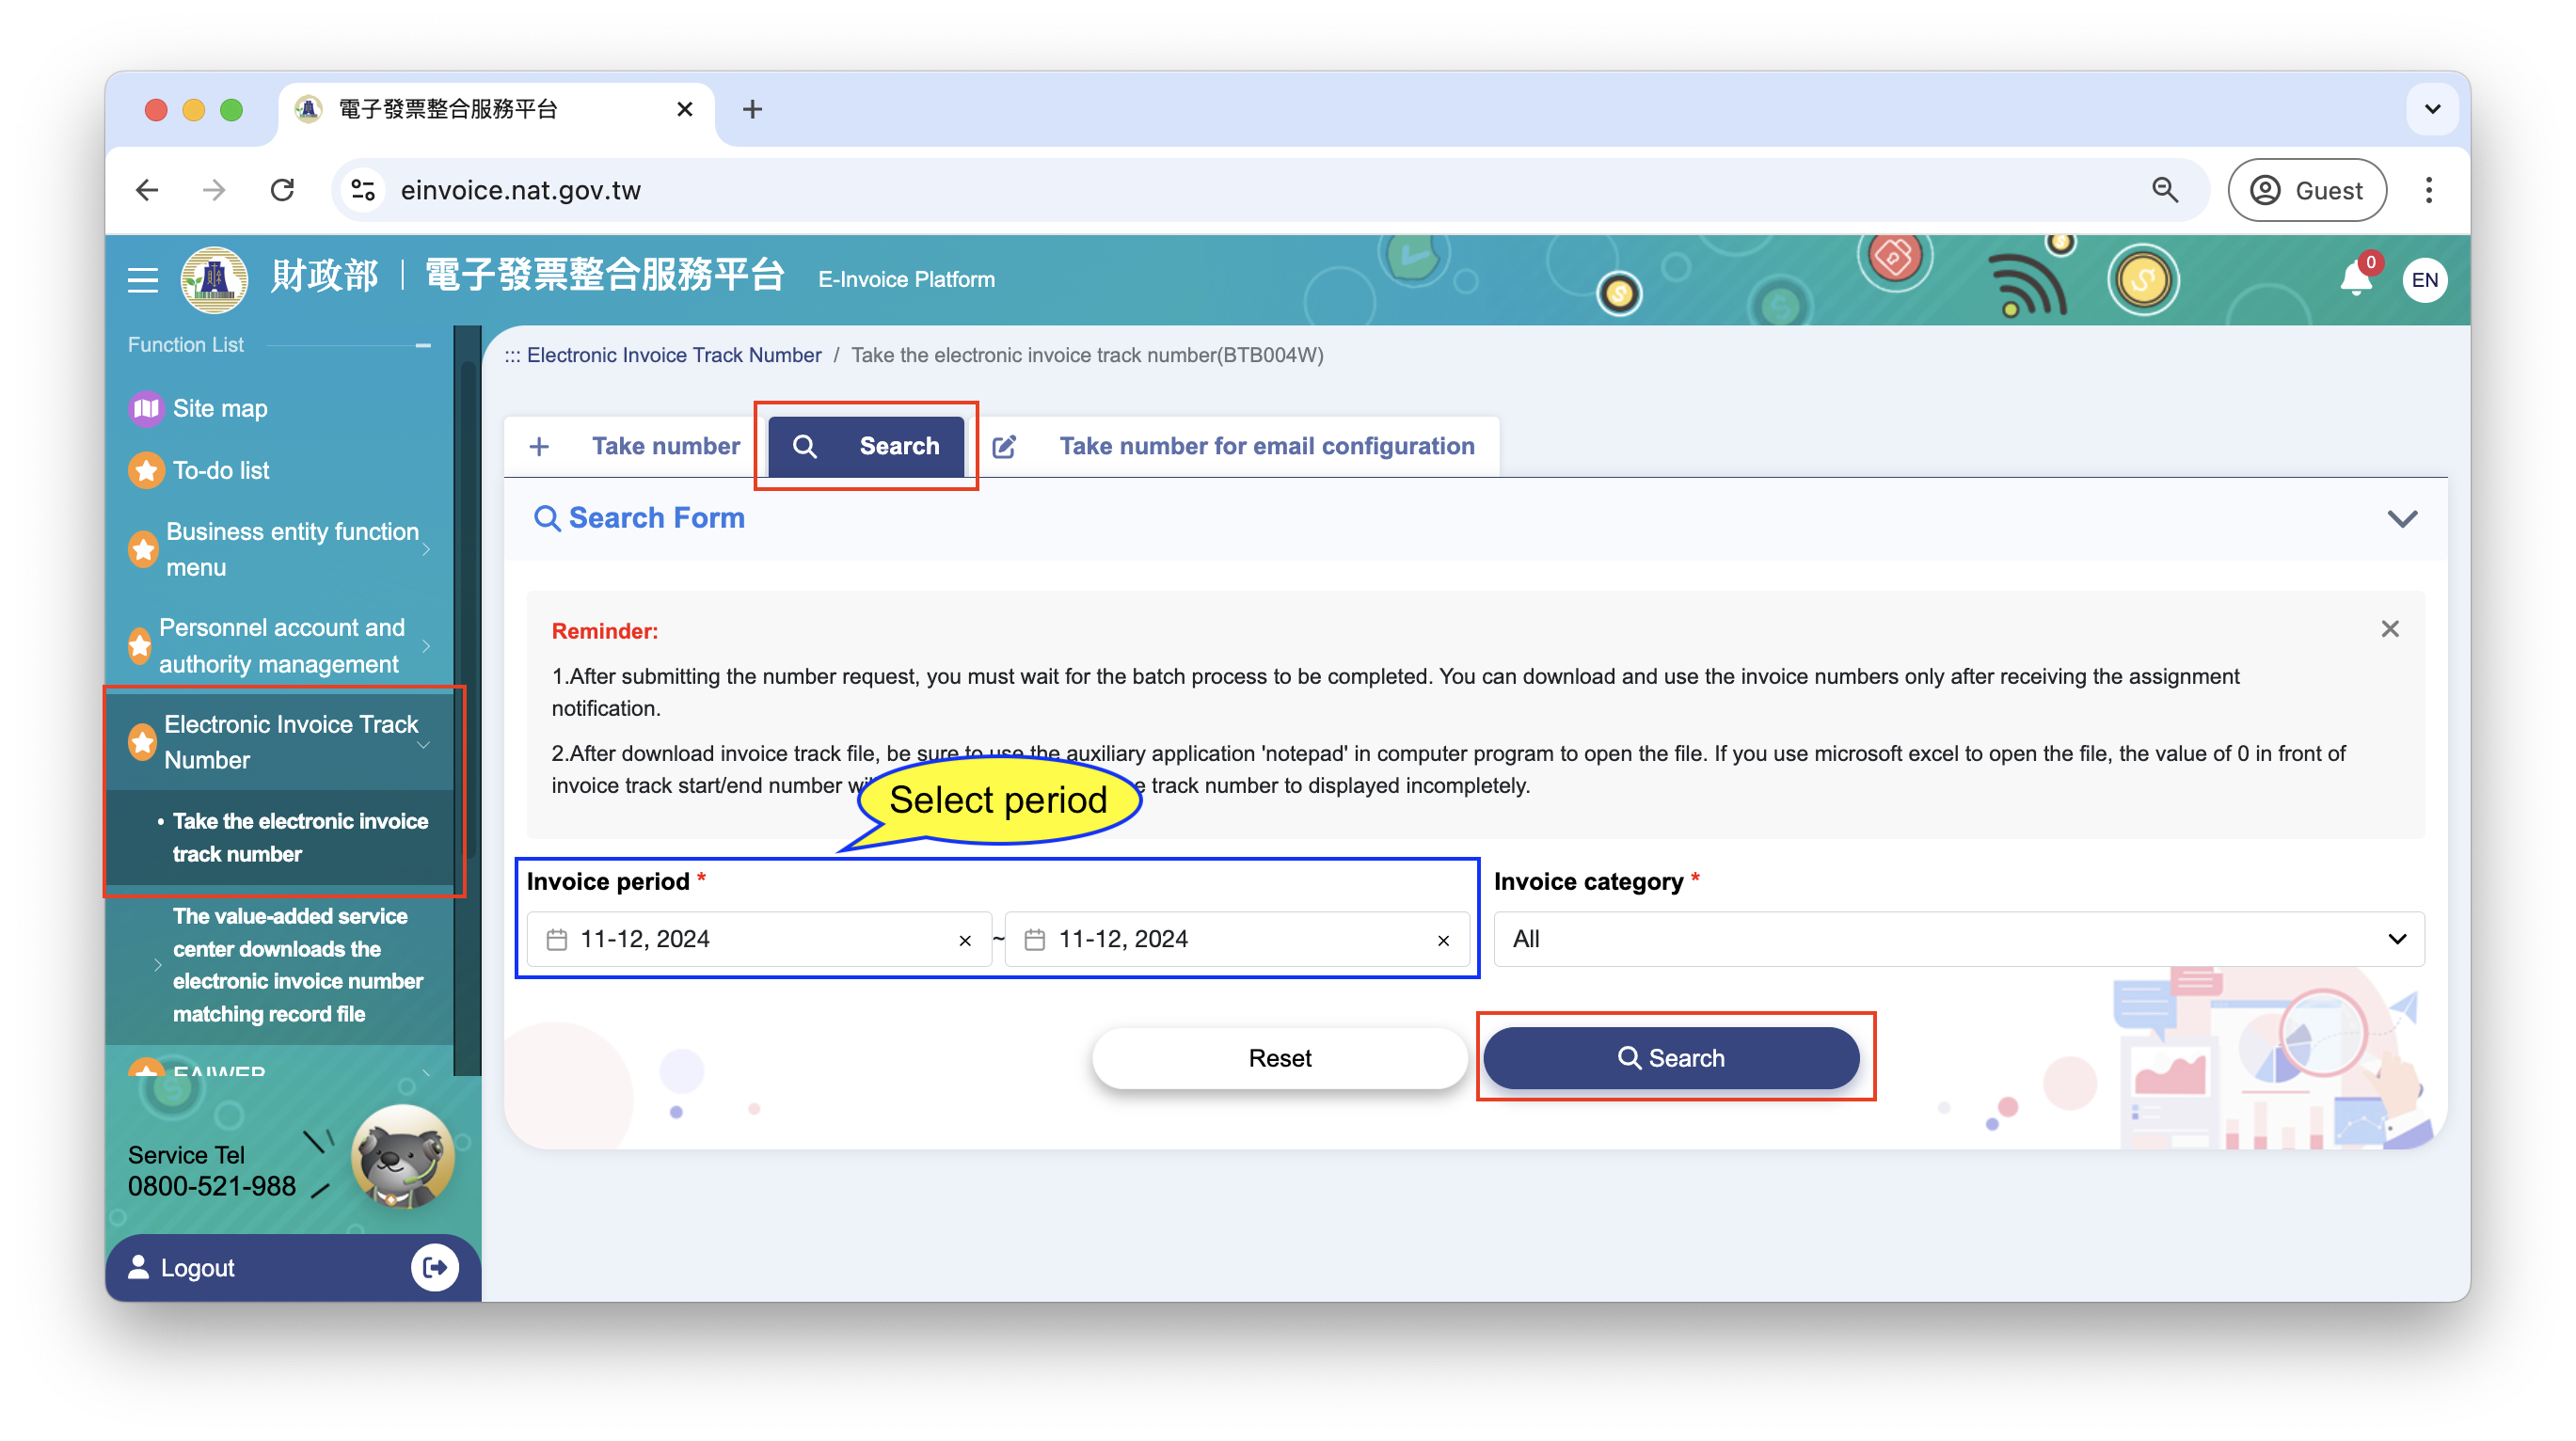Switch to the Take number tab
2576x1441 pixels.
click(643, 446)
